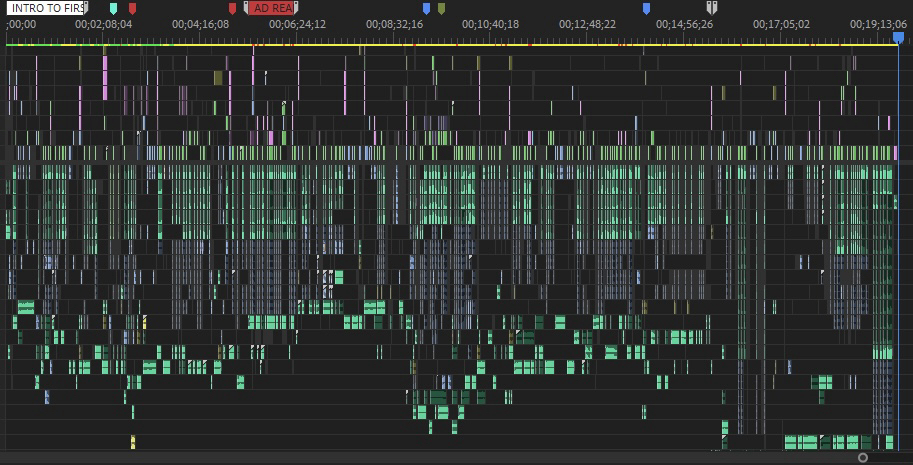Select the cyan marker on the ruler
The height and width of the screenshot is (465, 913).
113,8
